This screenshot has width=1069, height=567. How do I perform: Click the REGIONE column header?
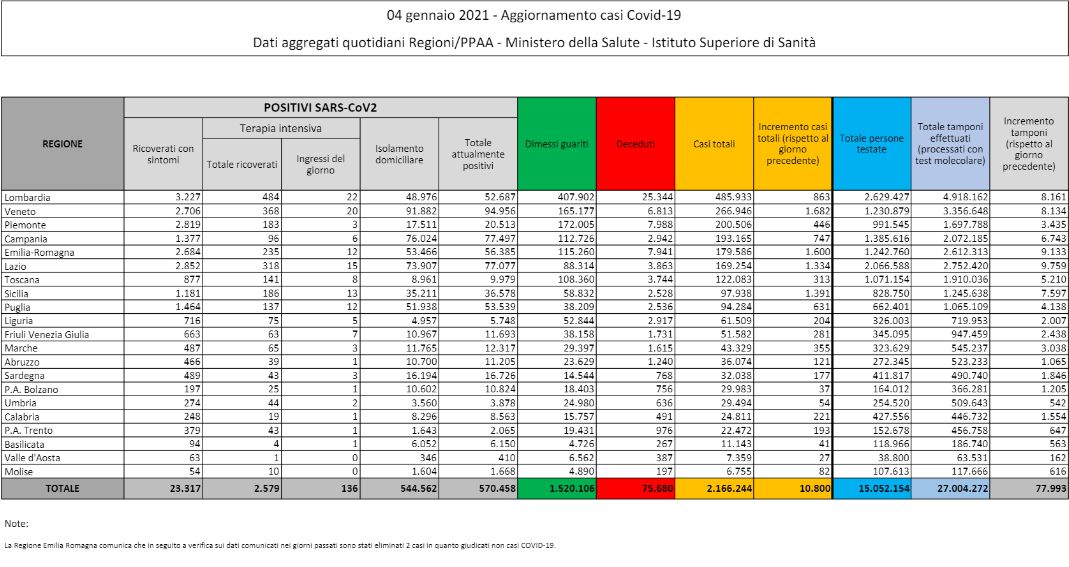click(63, 144)
